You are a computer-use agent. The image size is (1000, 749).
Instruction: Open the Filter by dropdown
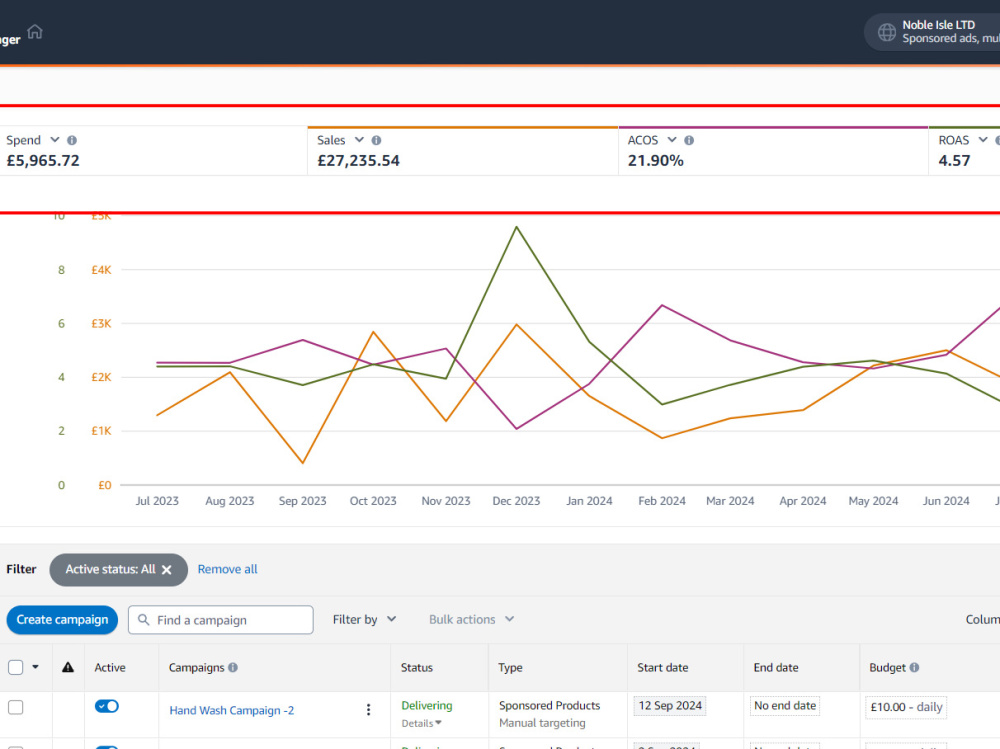click(364, 619)
